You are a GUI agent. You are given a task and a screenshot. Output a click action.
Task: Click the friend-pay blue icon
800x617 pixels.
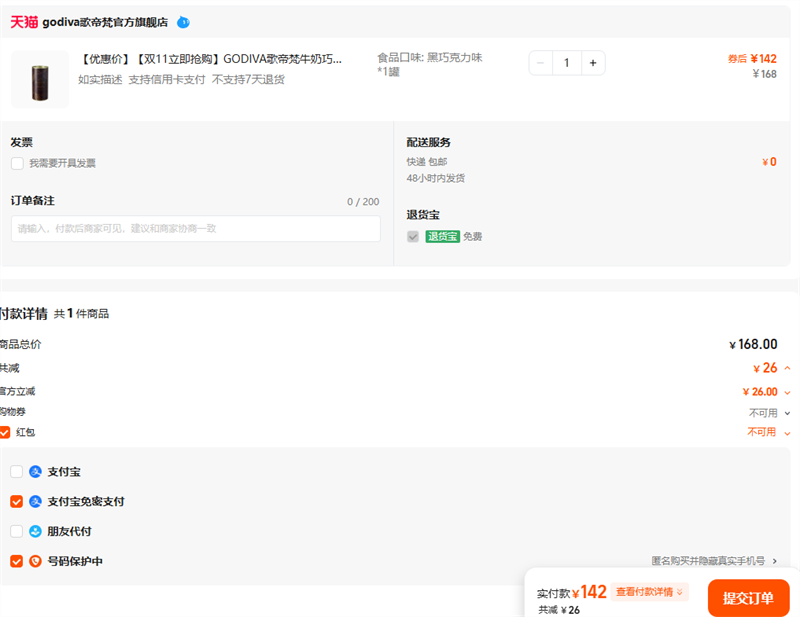[35, 531]
